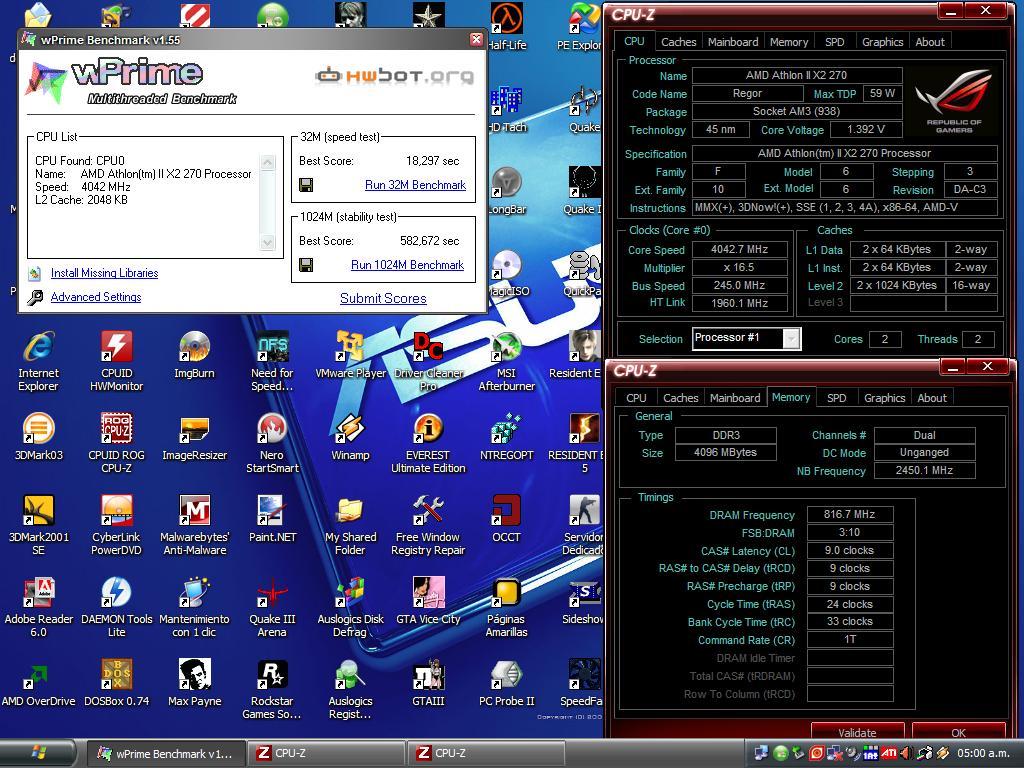
Task: Select wPrime Benchmark taskbar button
Action: coord(166,753)
